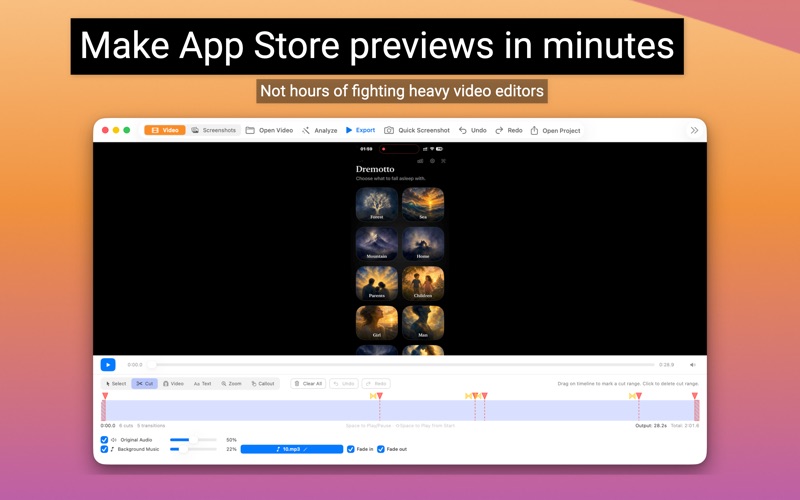Switch to the Video tab
Image resolution: width=800 pixels, height=500 pixels.
point(165,130)
